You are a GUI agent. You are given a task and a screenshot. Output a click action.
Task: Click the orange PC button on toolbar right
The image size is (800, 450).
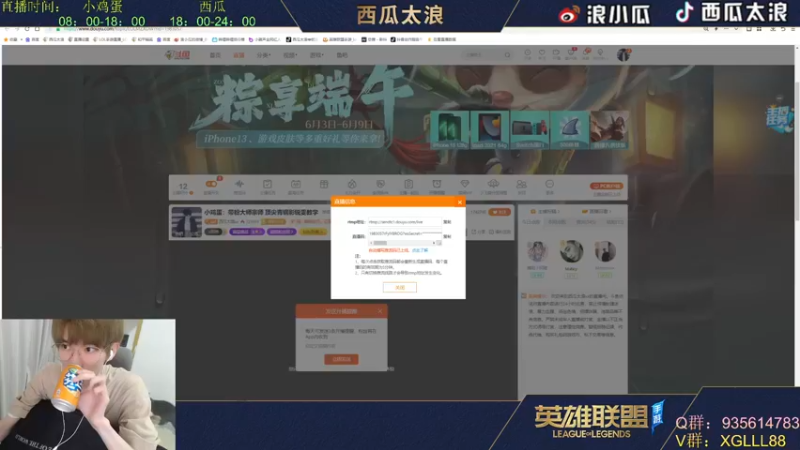(x=606, y=186)
